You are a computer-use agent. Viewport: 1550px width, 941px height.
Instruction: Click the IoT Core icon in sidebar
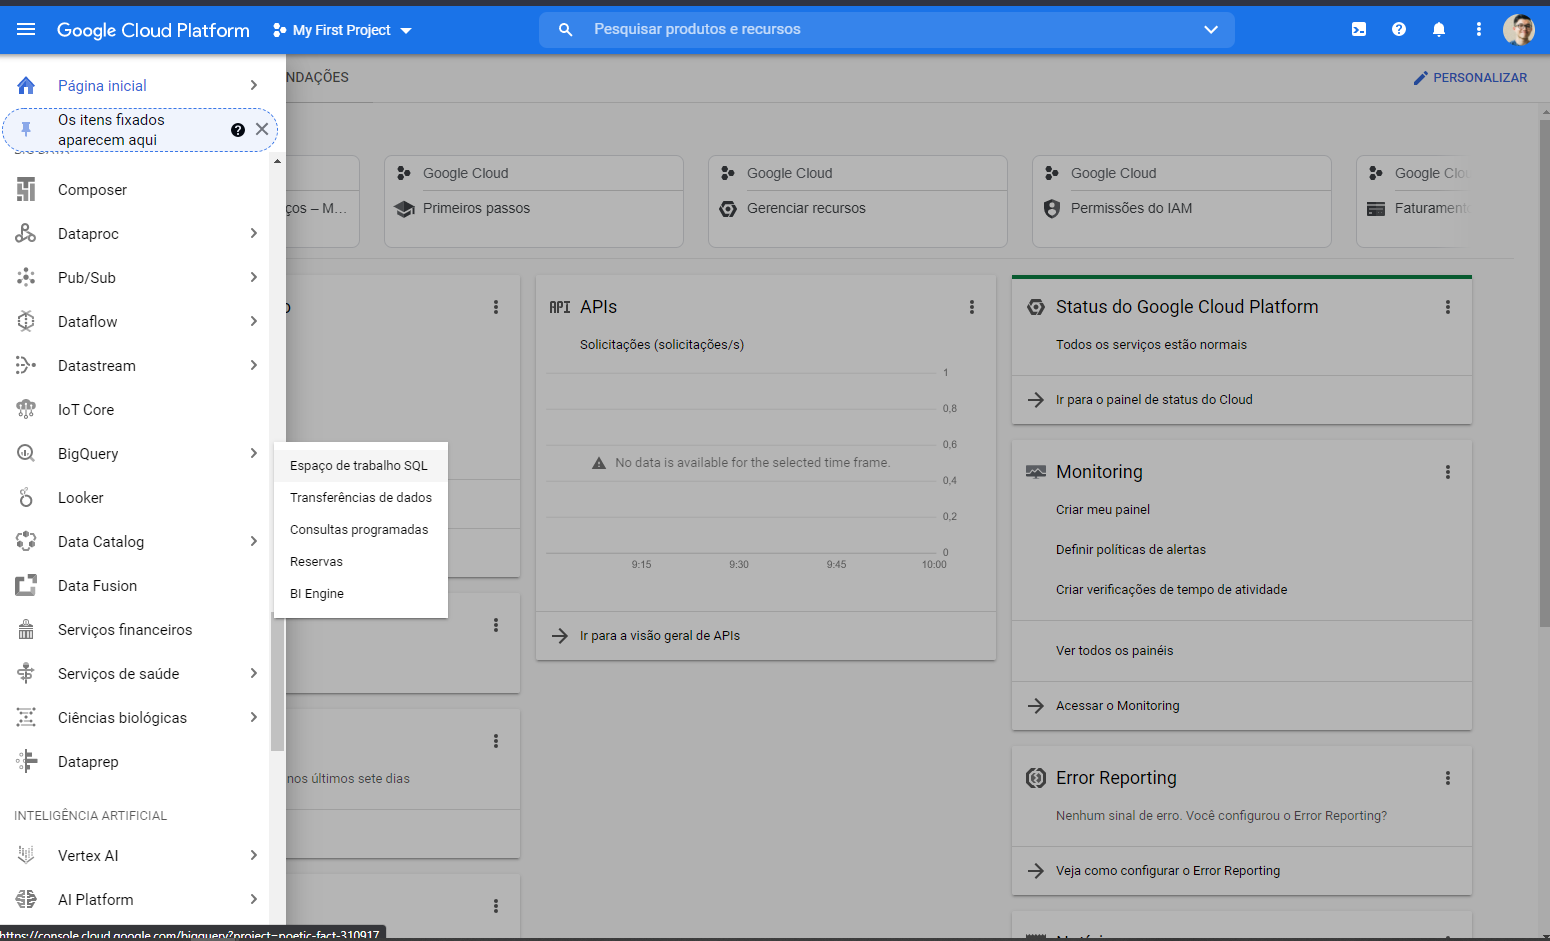(26, 409)
